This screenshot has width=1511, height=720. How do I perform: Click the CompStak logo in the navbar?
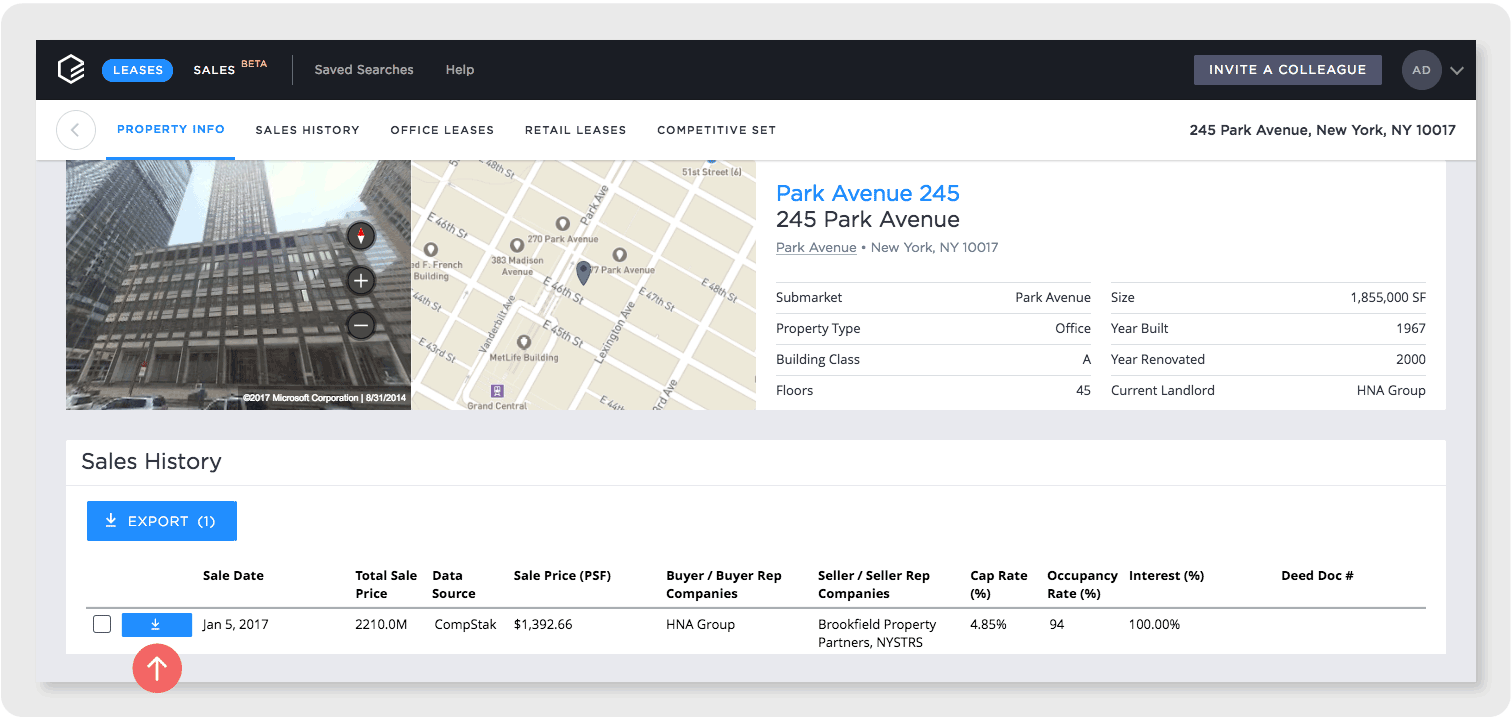coord(71,69)
